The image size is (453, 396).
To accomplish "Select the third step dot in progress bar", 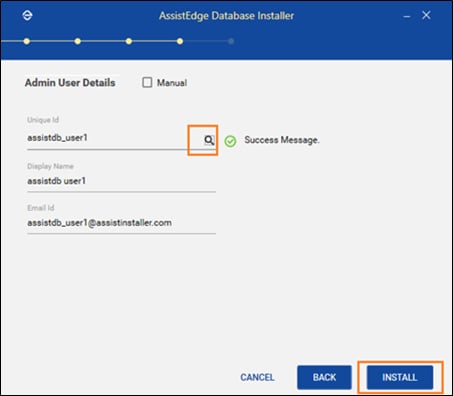I will [x=129, y=41].
